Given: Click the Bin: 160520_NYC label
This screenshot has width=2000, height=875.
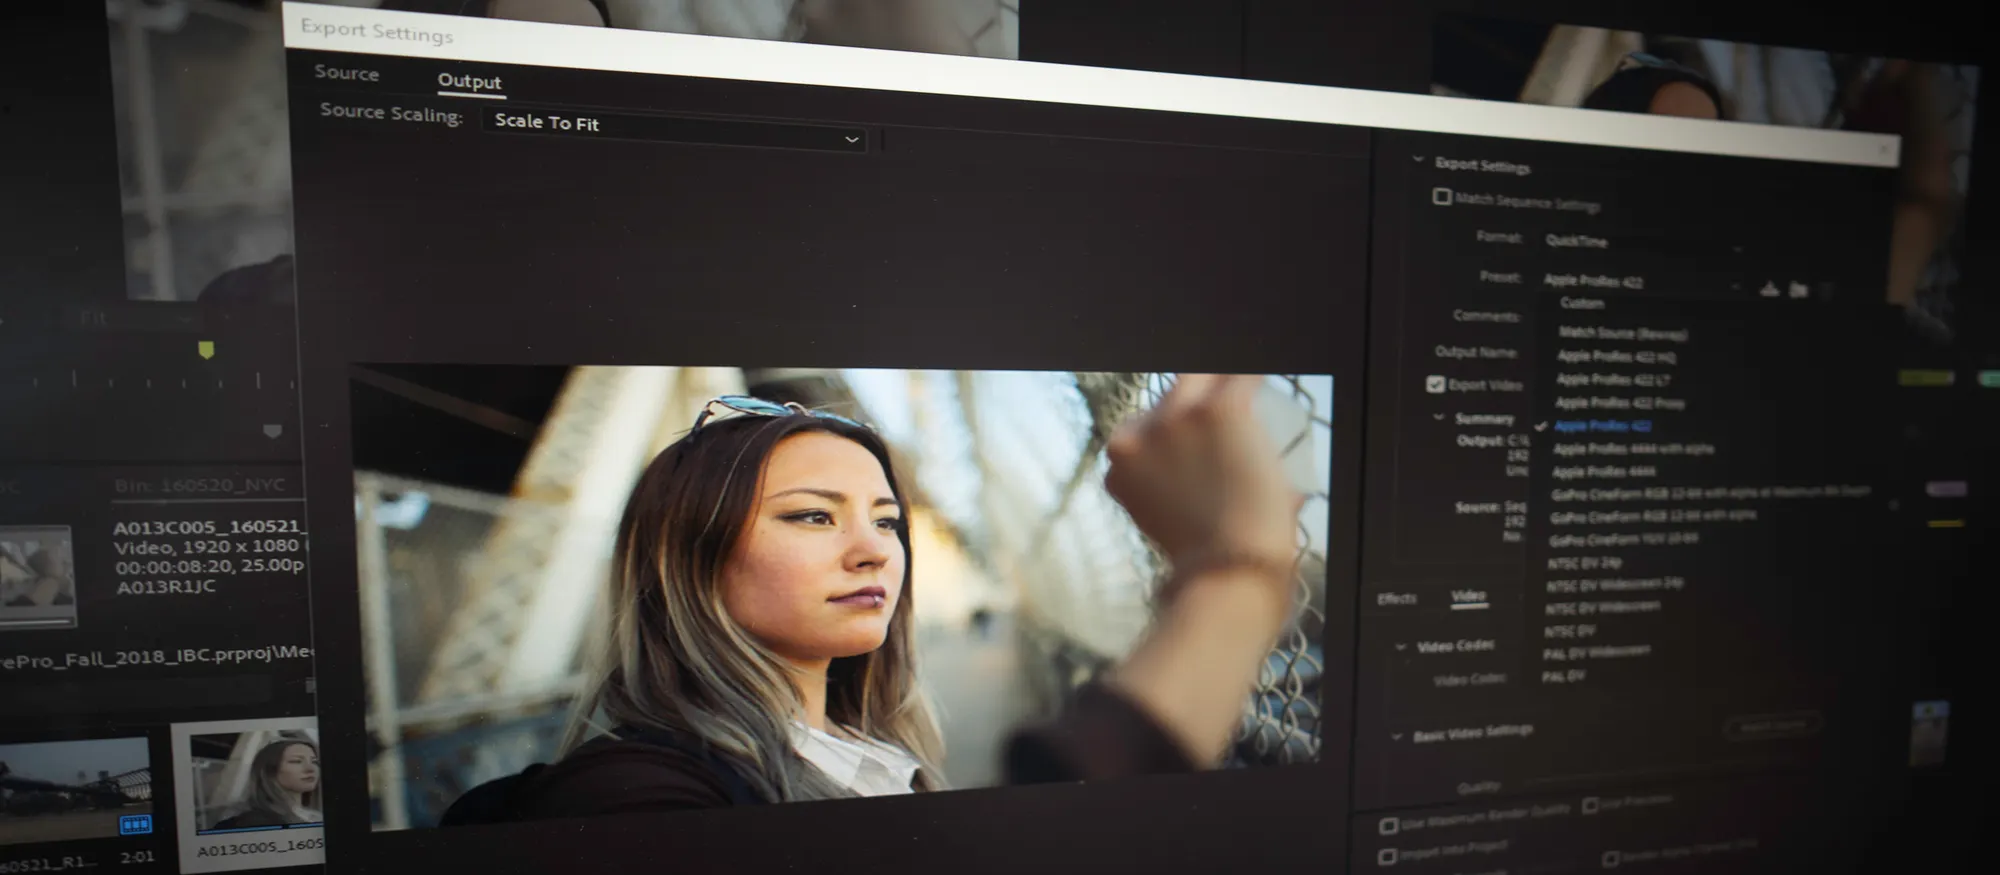Looking at the screenshot, I should 200,486.
